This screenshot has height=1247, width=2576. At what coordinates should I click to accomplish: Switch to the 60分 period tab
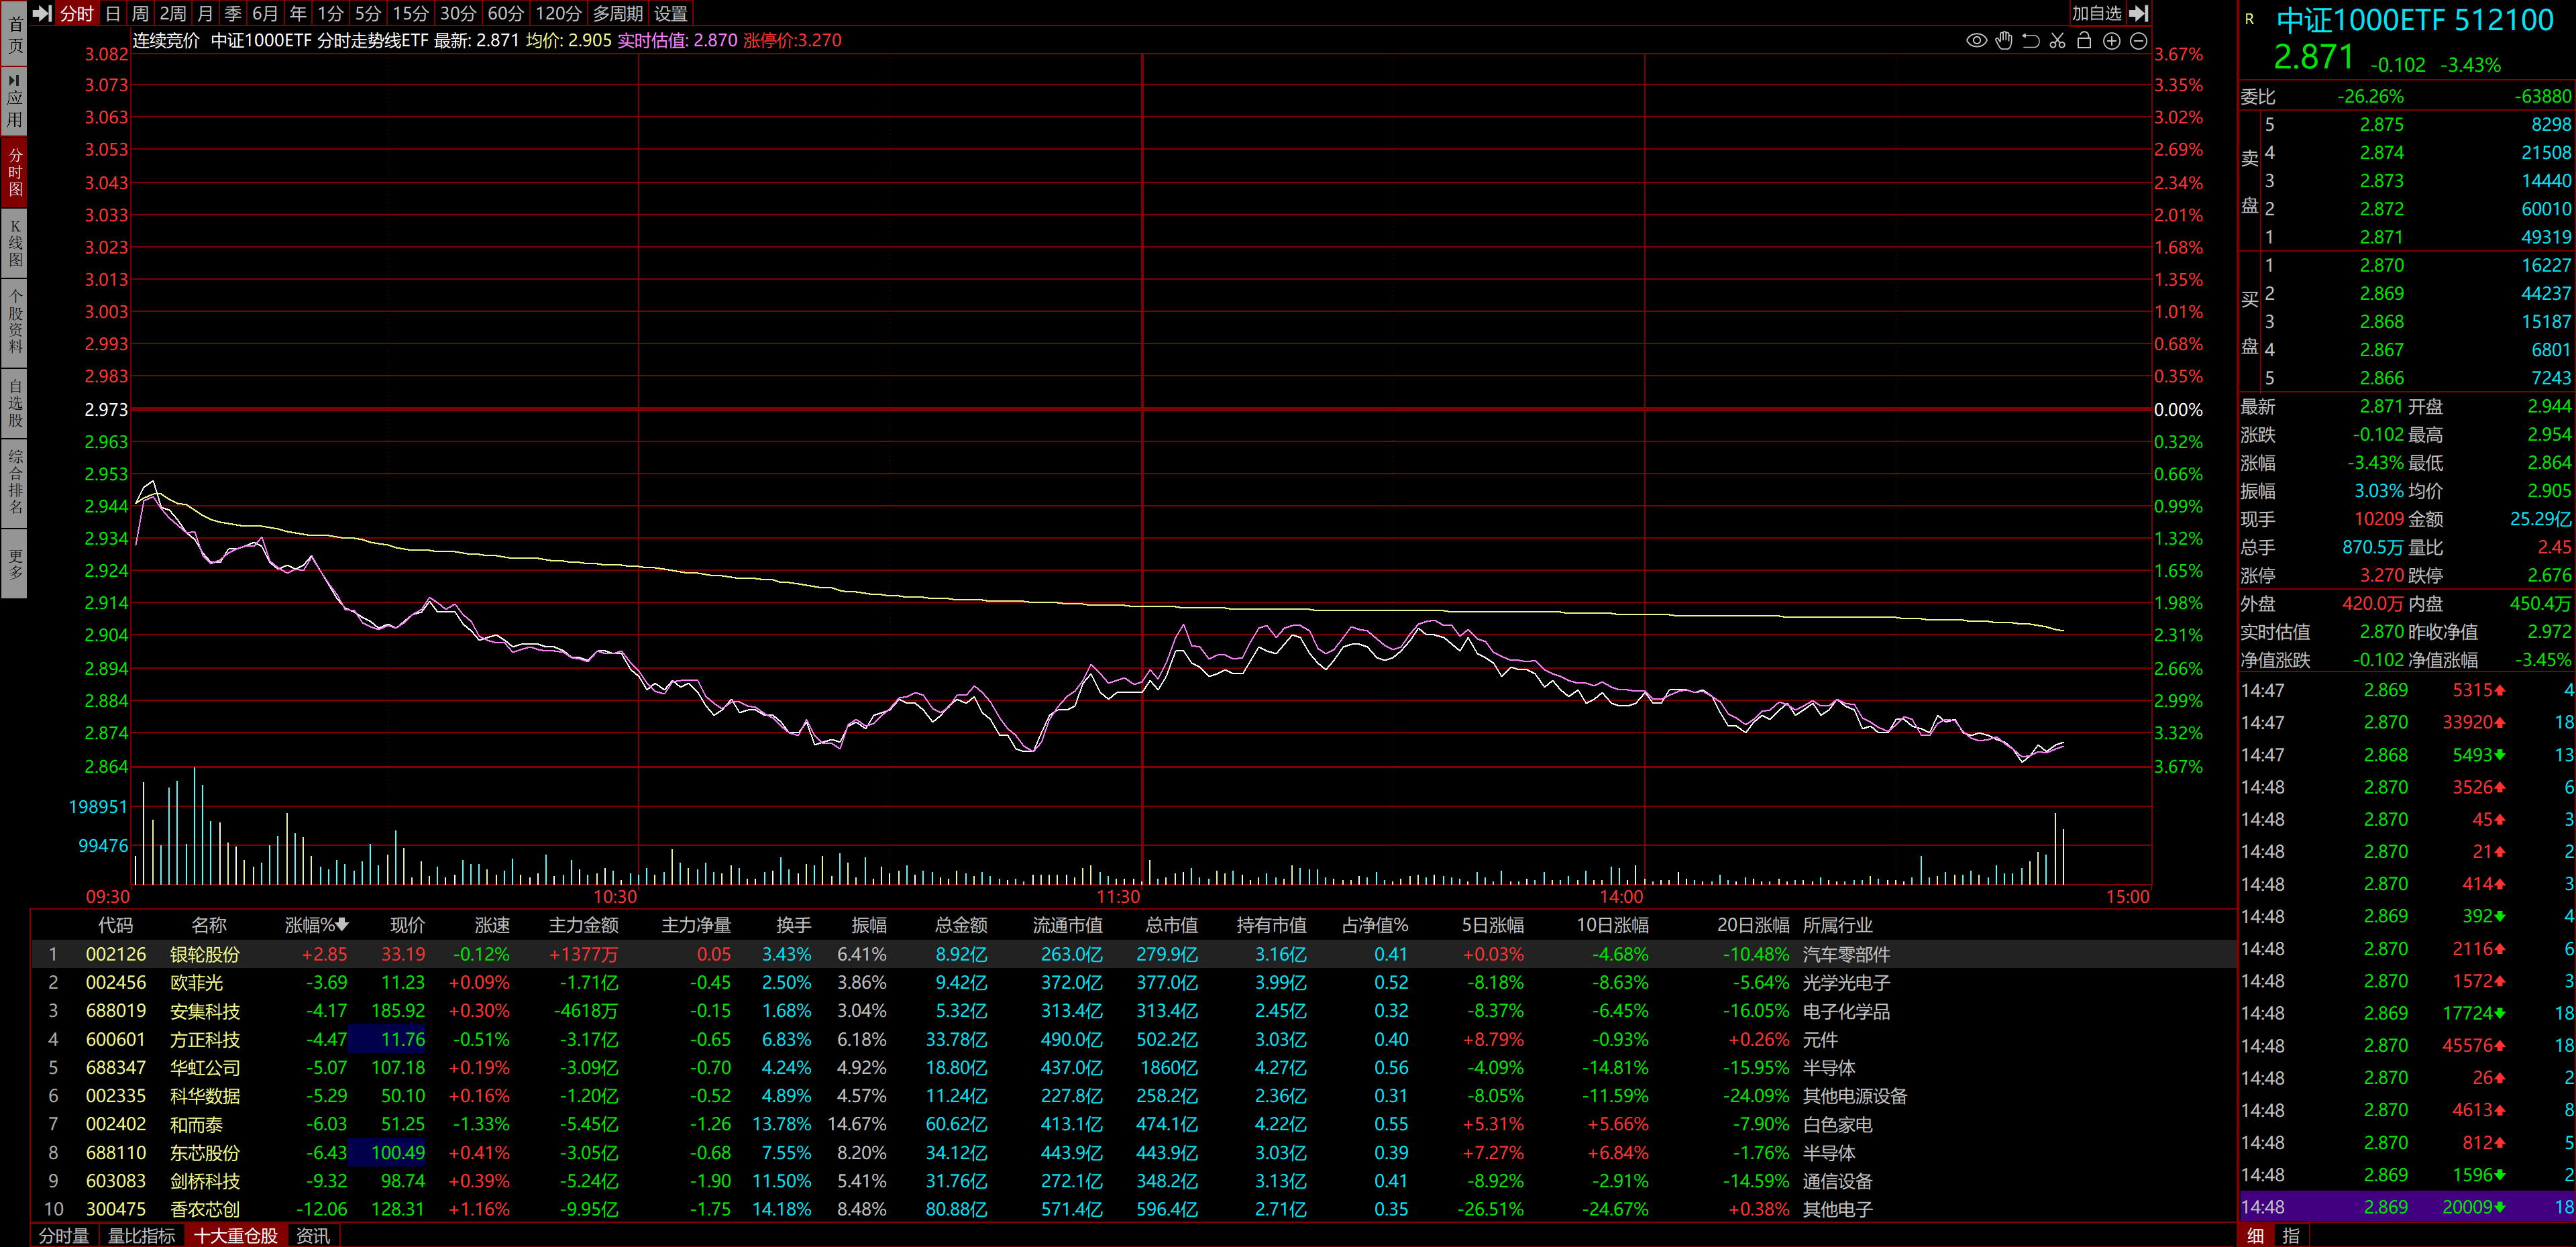505,13
